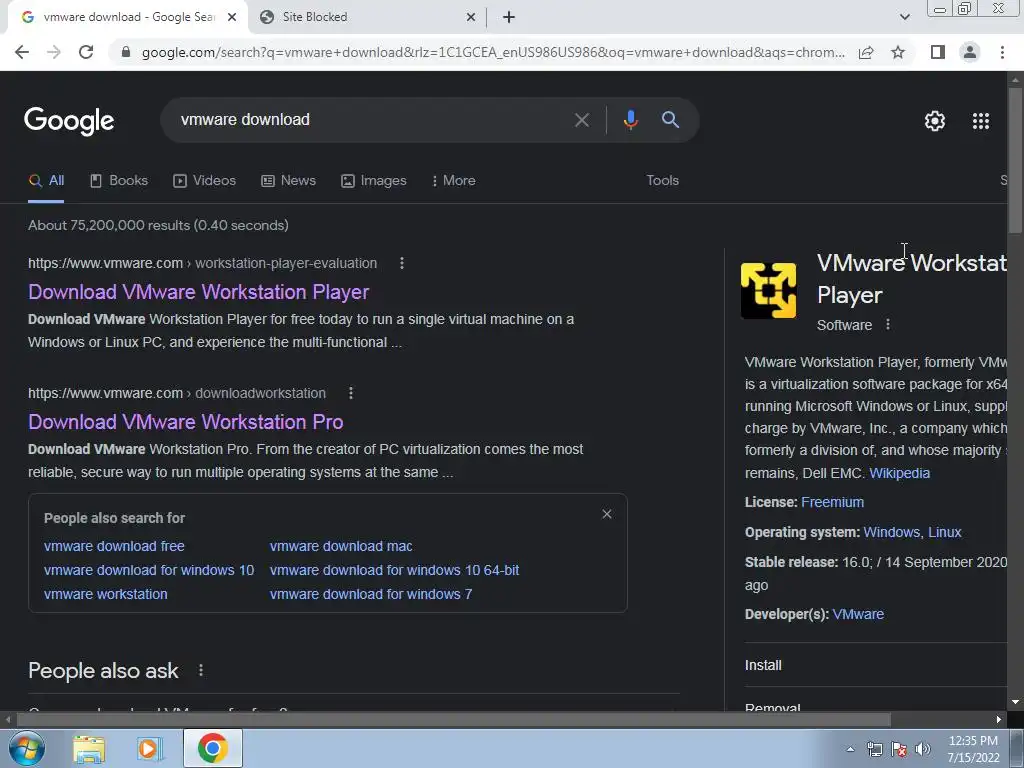Reload the current page
This screenshot has width=1024, height=768.
pyautogui.click(x=86, y=52)
